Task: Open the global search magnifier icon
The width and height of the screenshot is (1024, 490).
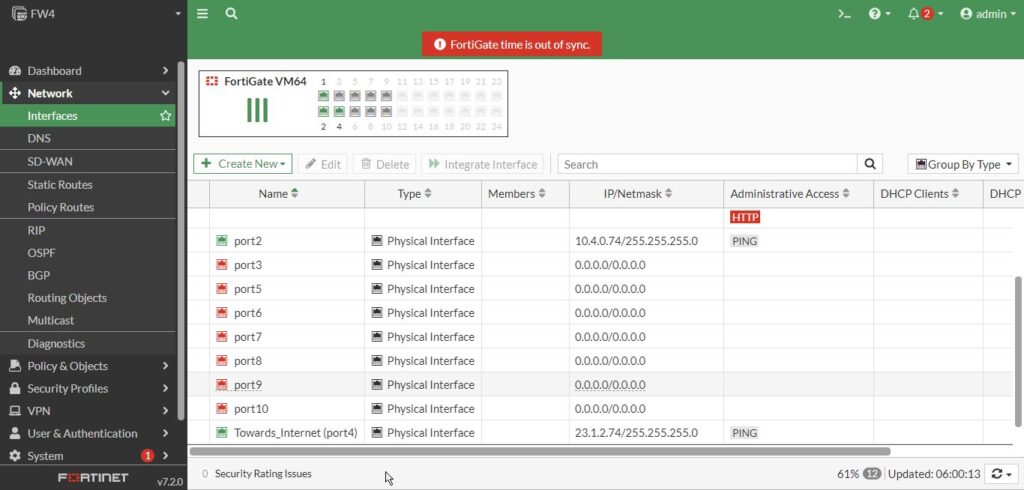Action: 232,14
